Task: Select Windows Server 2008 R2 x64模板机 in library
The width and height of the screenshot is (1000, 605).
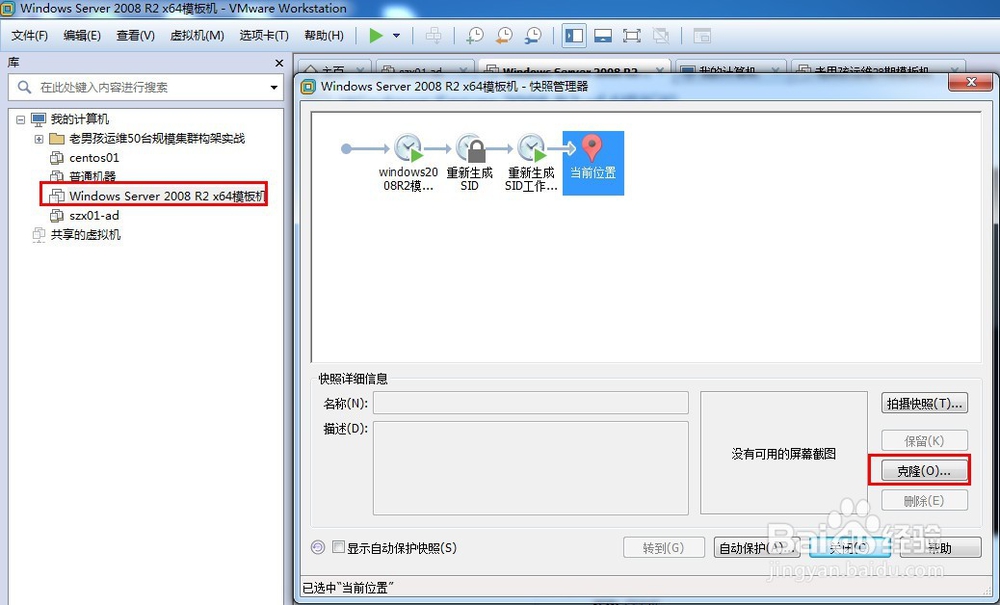Action: [x=166, y=196]
